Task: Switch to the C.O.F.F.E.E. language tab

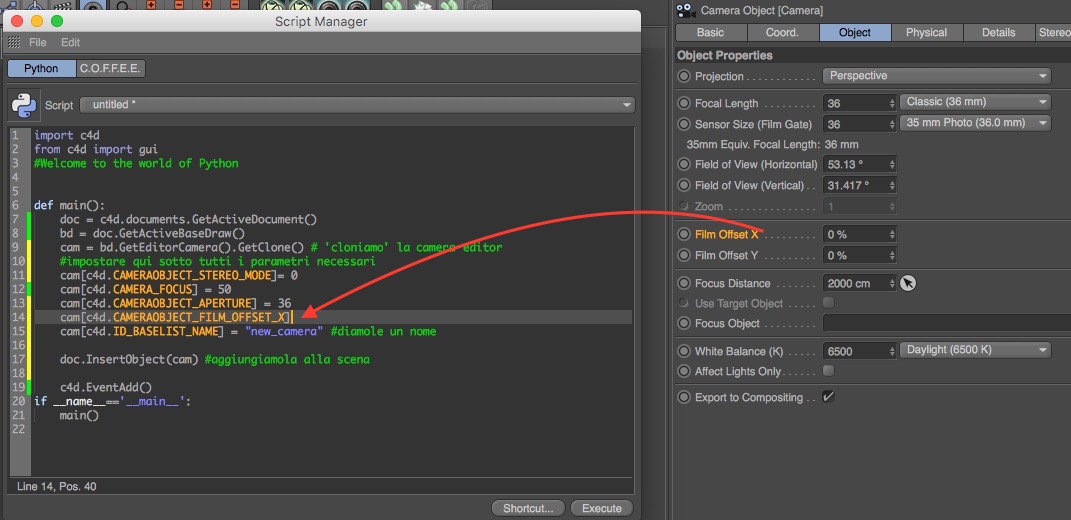Action: (110, 68)
